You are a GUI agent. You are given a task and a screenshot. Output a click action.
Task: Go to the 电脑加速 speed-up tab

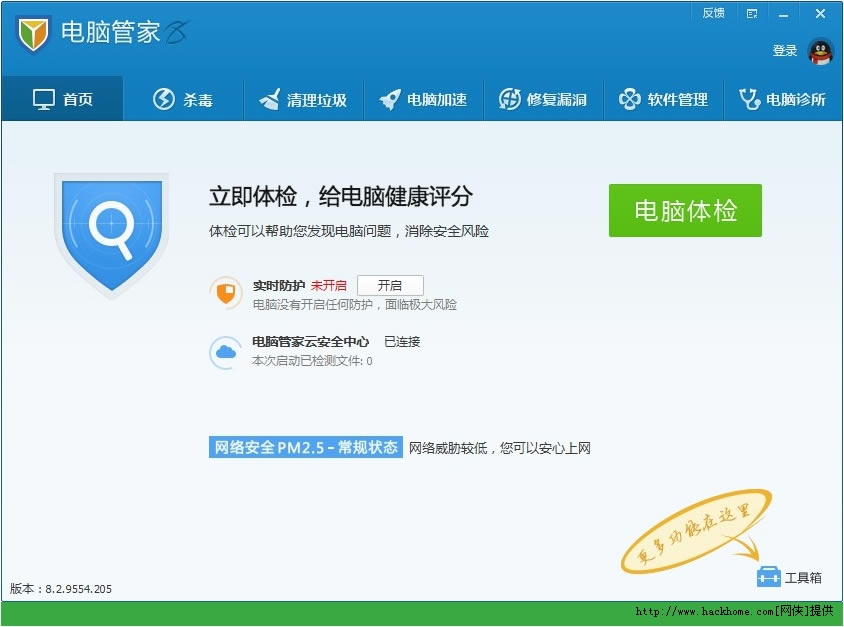424,99
